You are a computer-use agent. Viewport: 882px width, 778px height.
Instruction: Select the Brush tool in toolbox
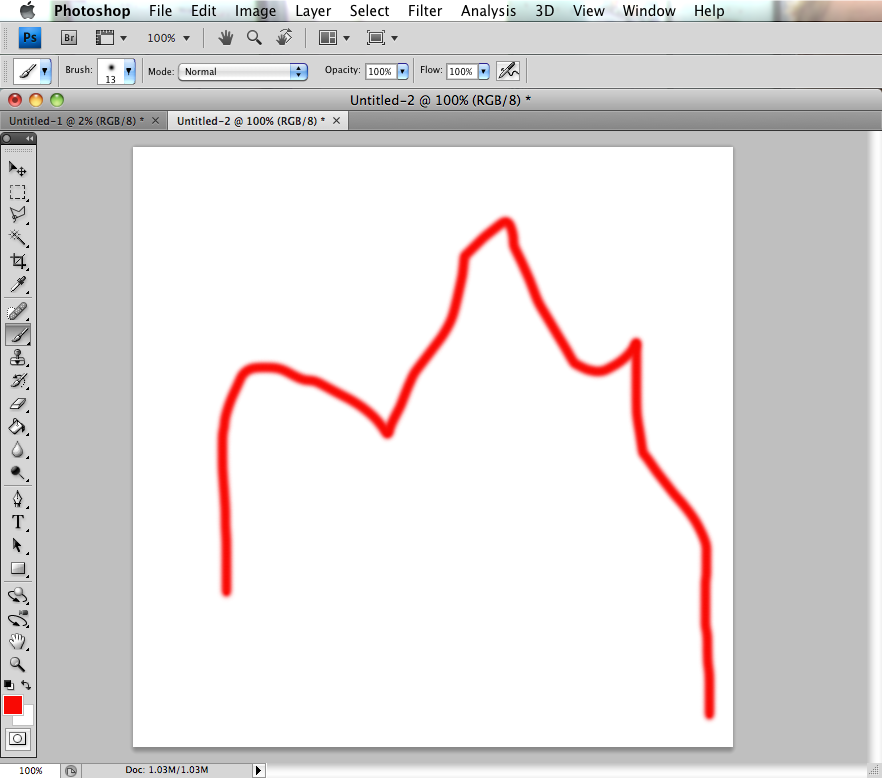(17, 335)
